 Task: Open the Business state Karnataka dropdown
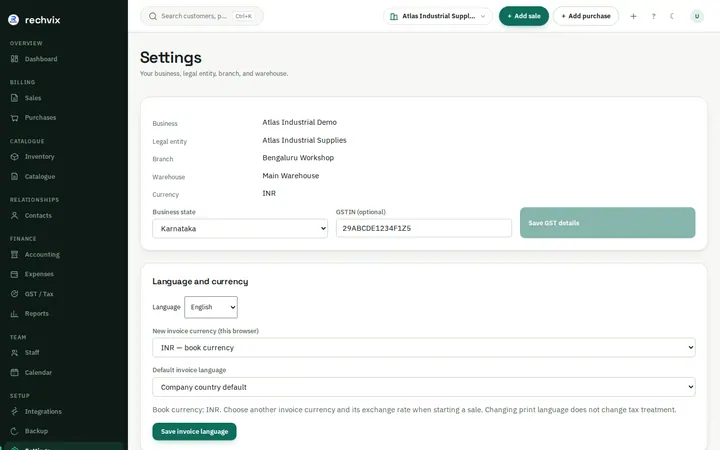(x=240, y=228)
